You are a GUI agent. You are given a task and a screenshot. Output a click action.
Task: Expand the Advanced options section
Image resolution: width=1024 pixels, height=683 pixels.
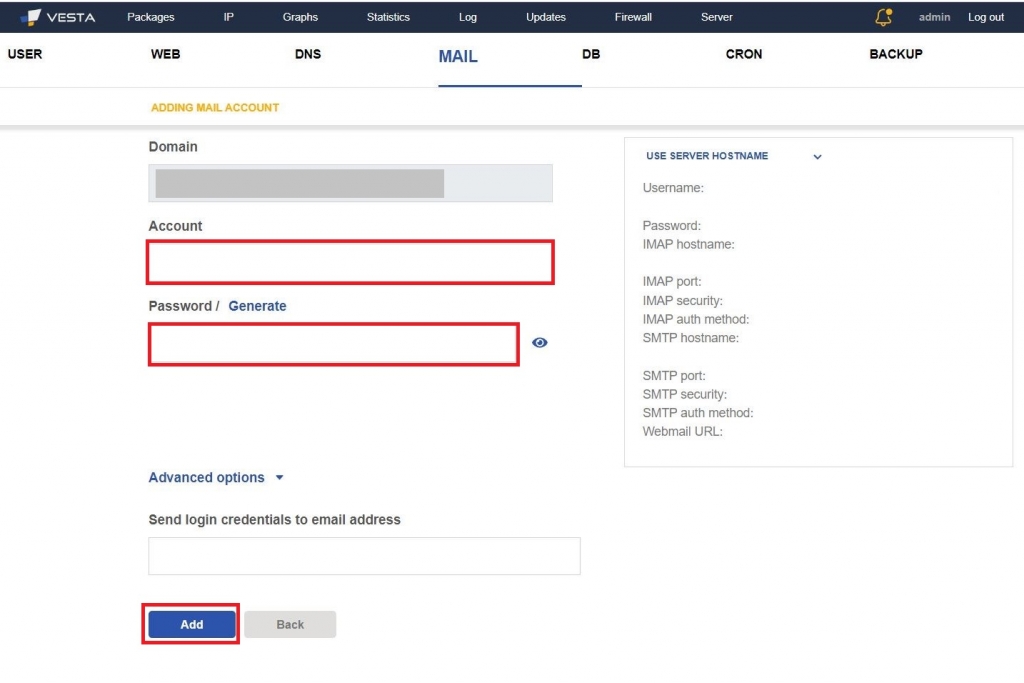216,477
